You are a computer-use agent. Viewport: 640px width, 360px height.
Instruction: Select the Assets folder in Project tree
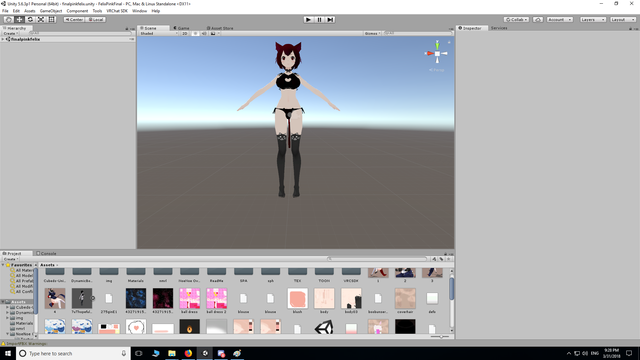[x=18, y=302]
